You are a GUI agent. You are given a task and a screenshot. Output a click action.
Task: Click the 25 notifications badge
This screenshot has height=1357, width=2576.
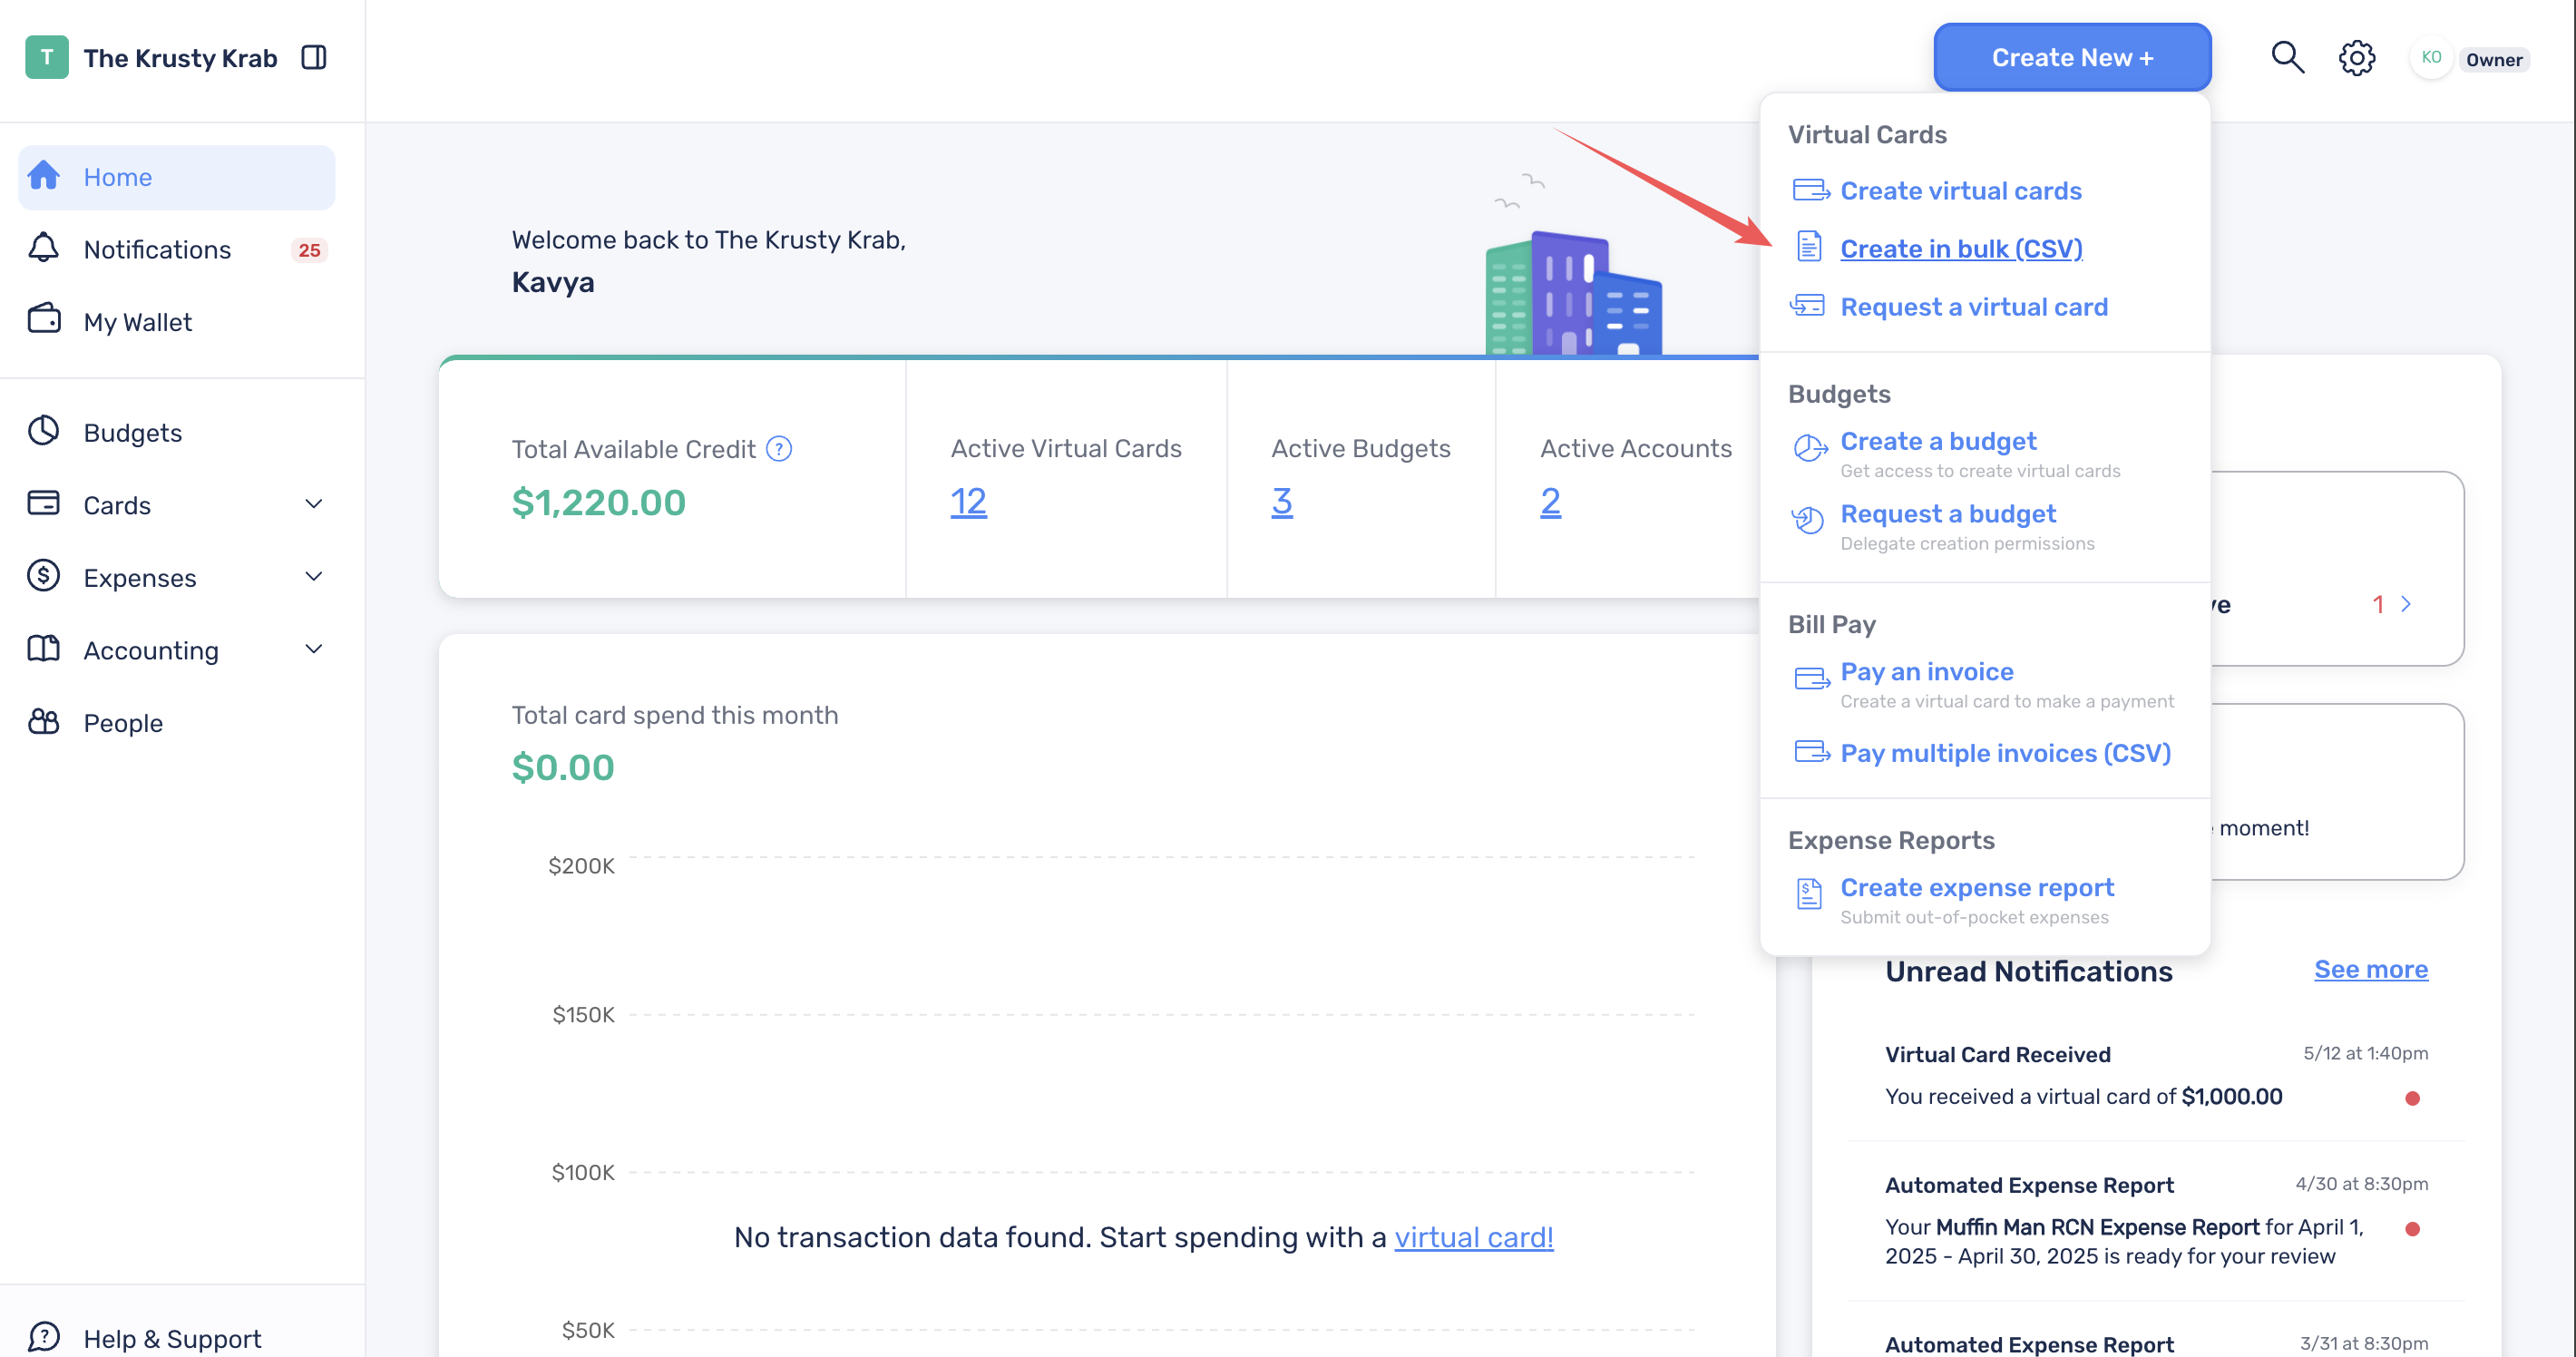pos(310,250)
